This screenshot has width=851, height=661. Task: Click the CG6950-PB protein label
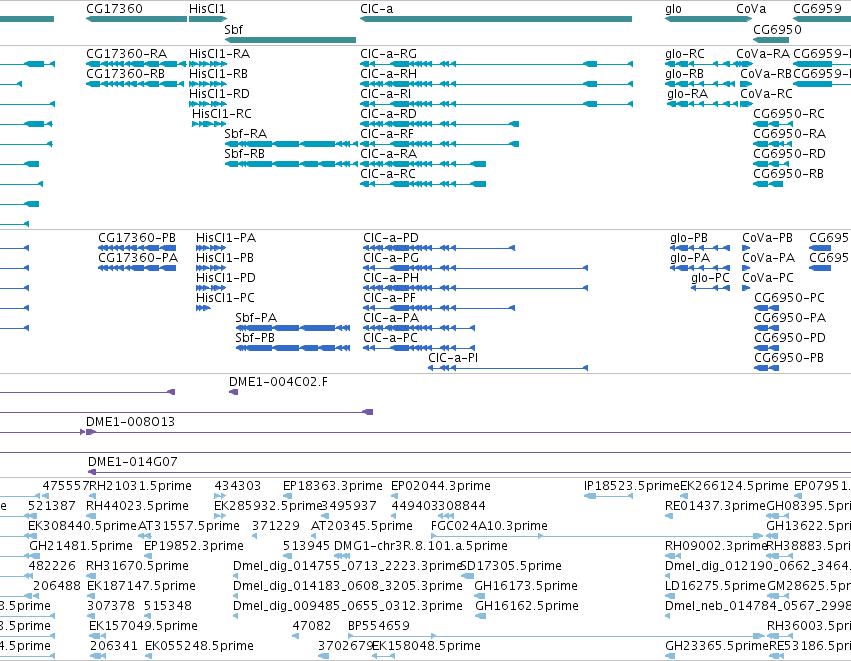coord(789,359)
